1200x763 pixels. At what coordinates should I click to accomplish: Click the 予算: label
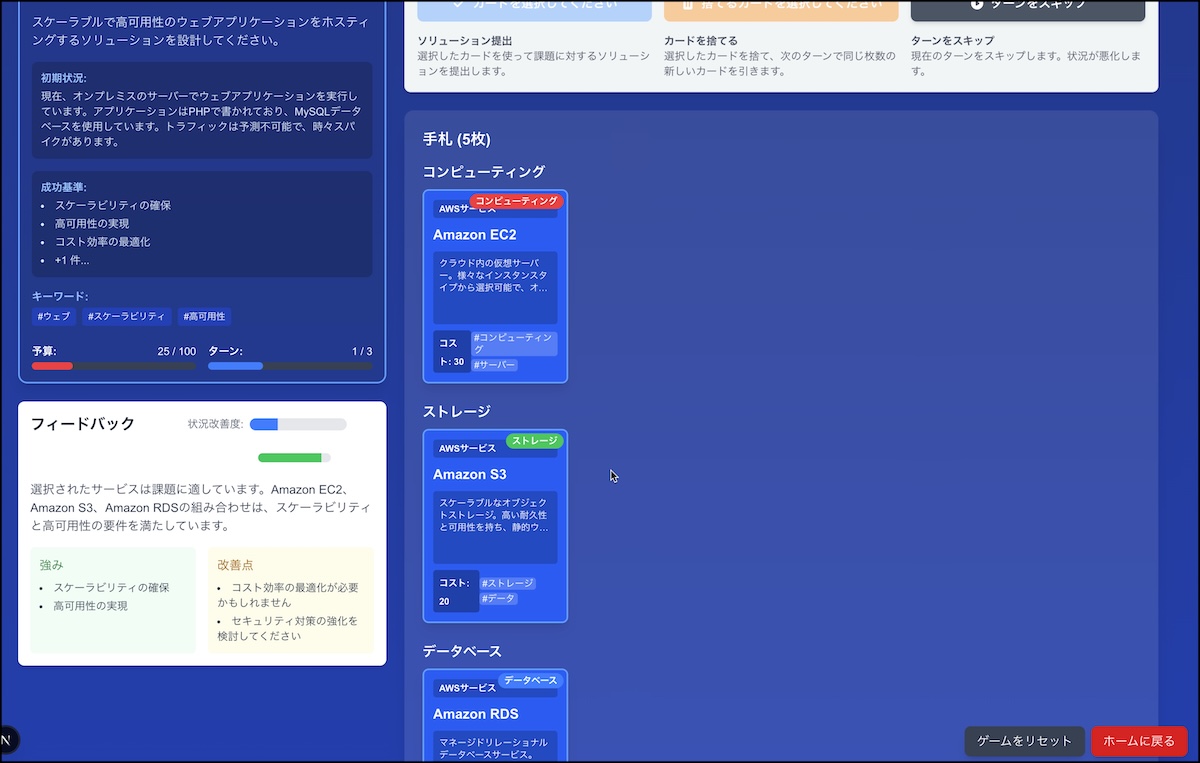pos(44,351)
